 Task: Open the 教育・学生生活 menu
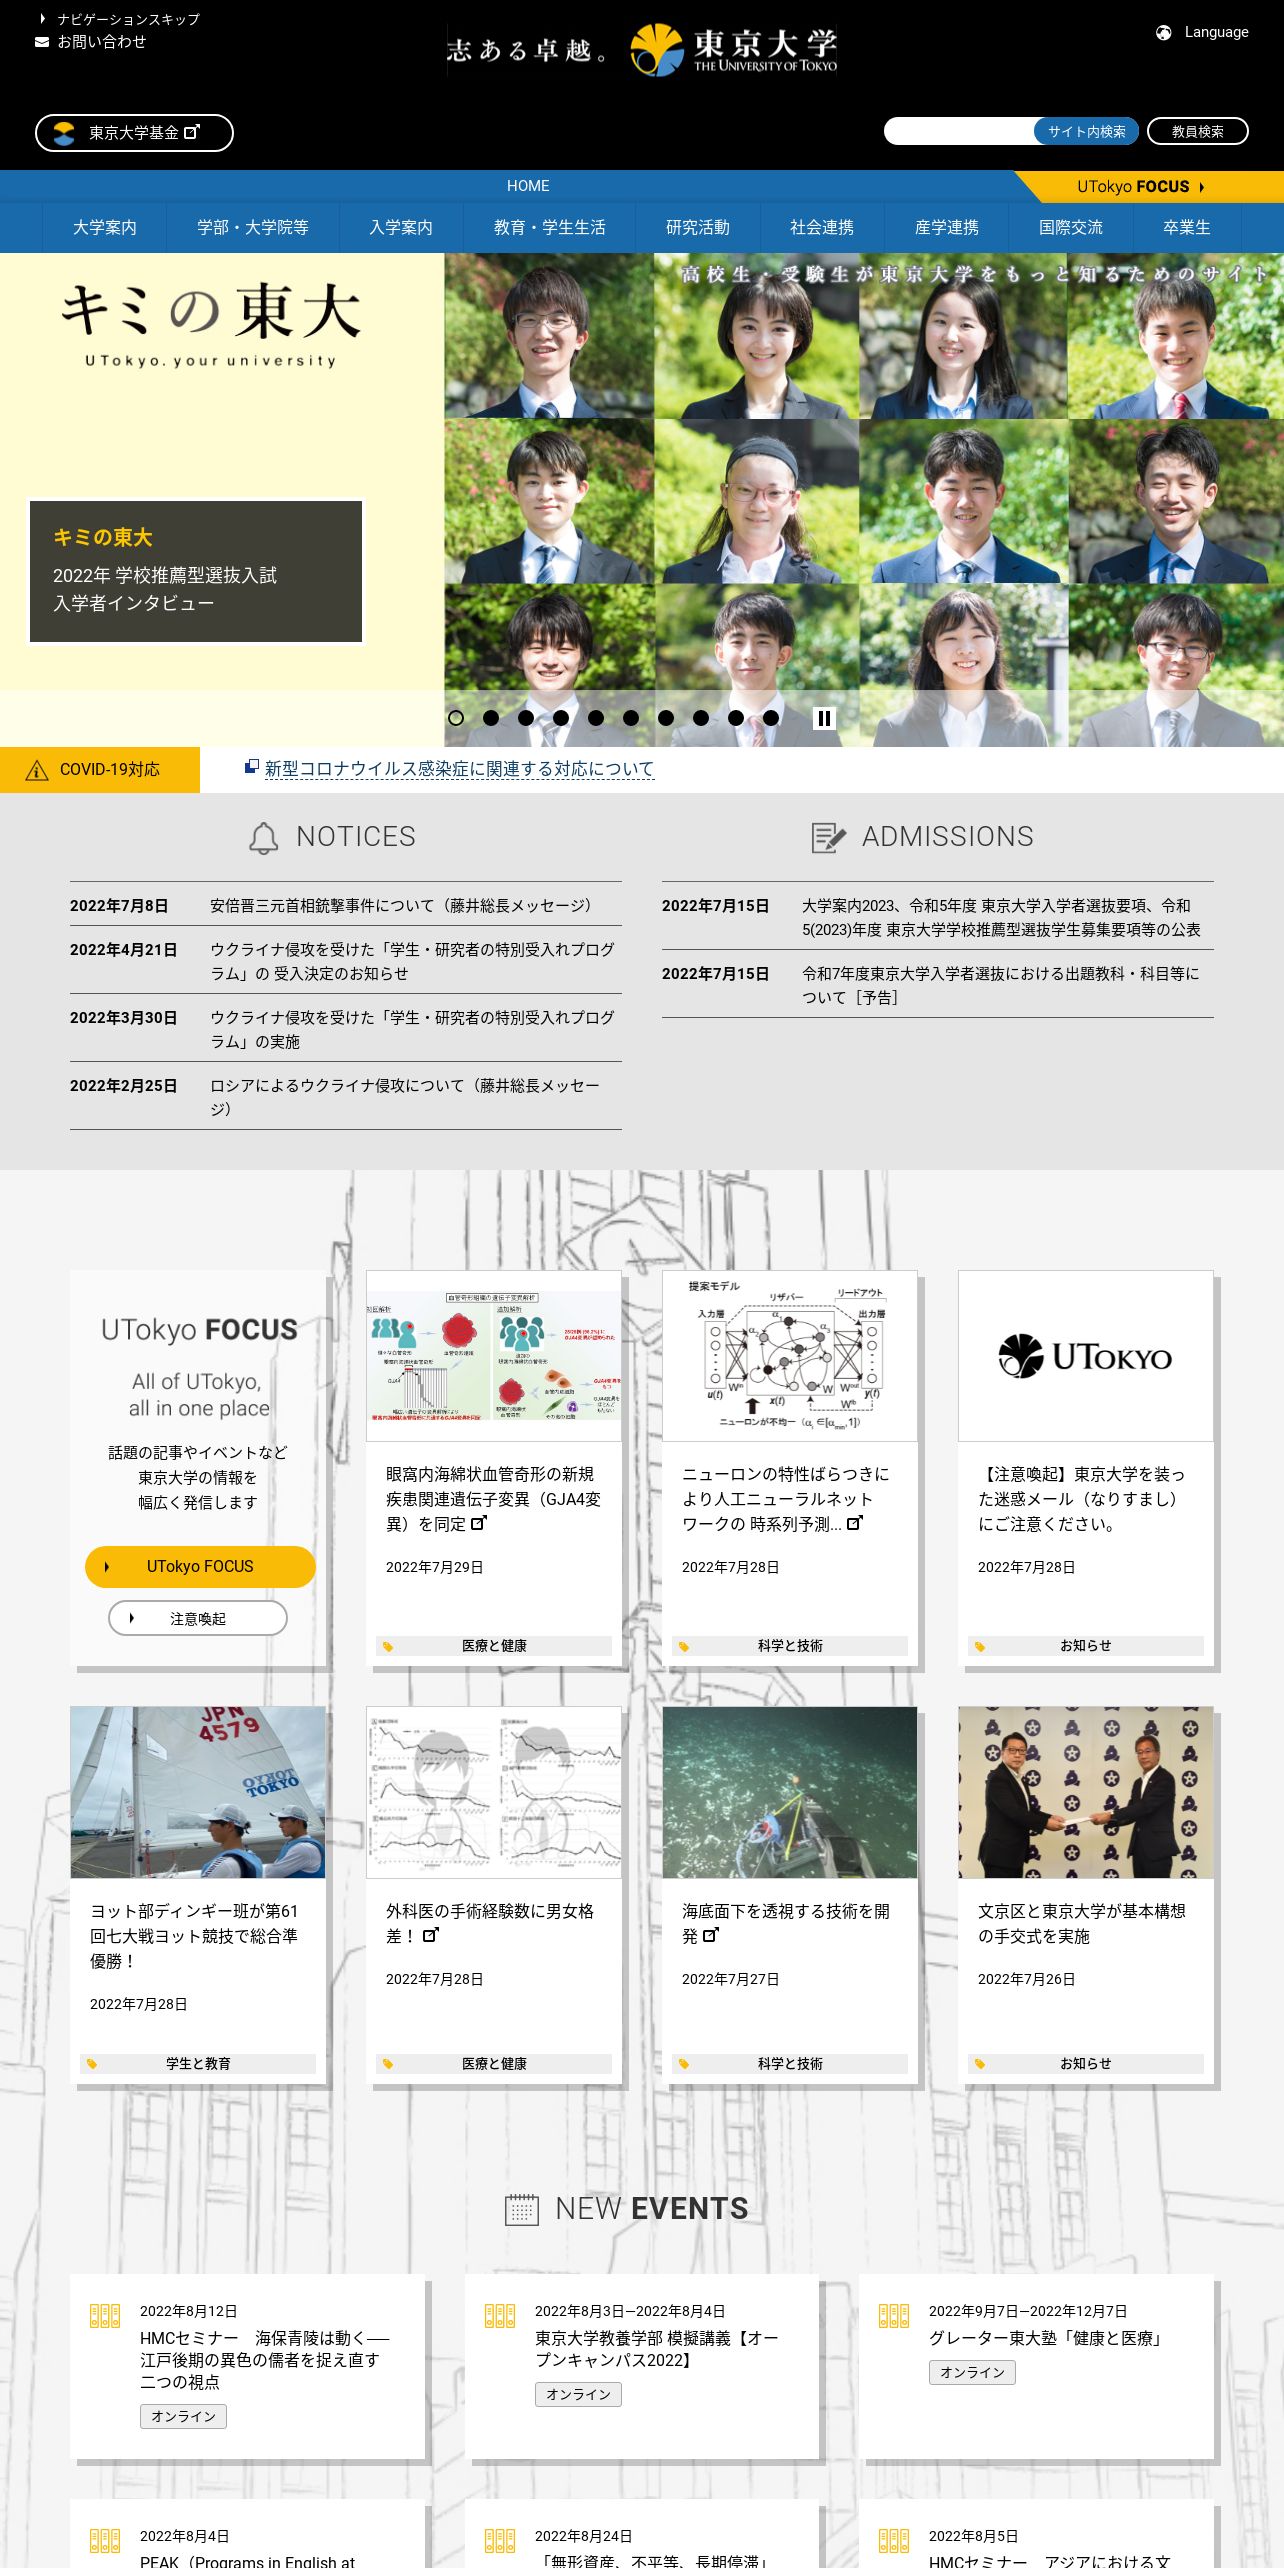[x=550, y=228]
